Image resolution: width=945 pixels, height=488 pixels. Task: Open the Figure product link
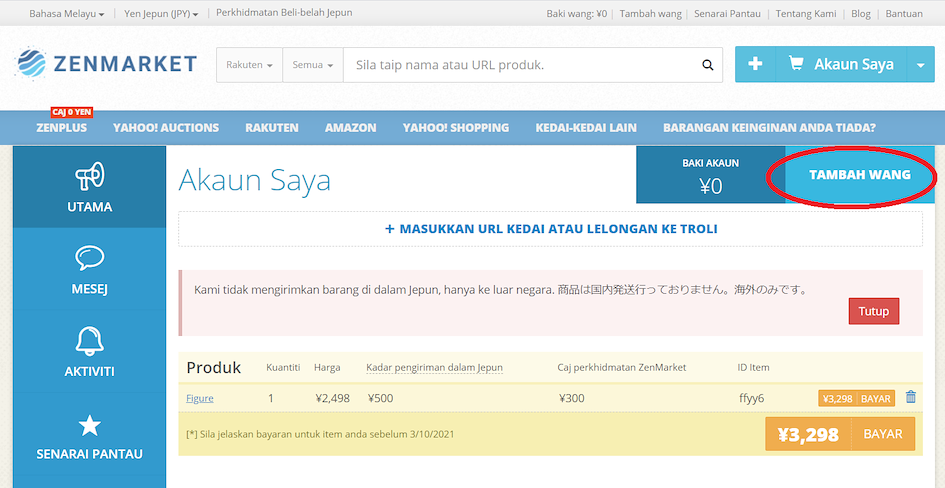point(199,398)
